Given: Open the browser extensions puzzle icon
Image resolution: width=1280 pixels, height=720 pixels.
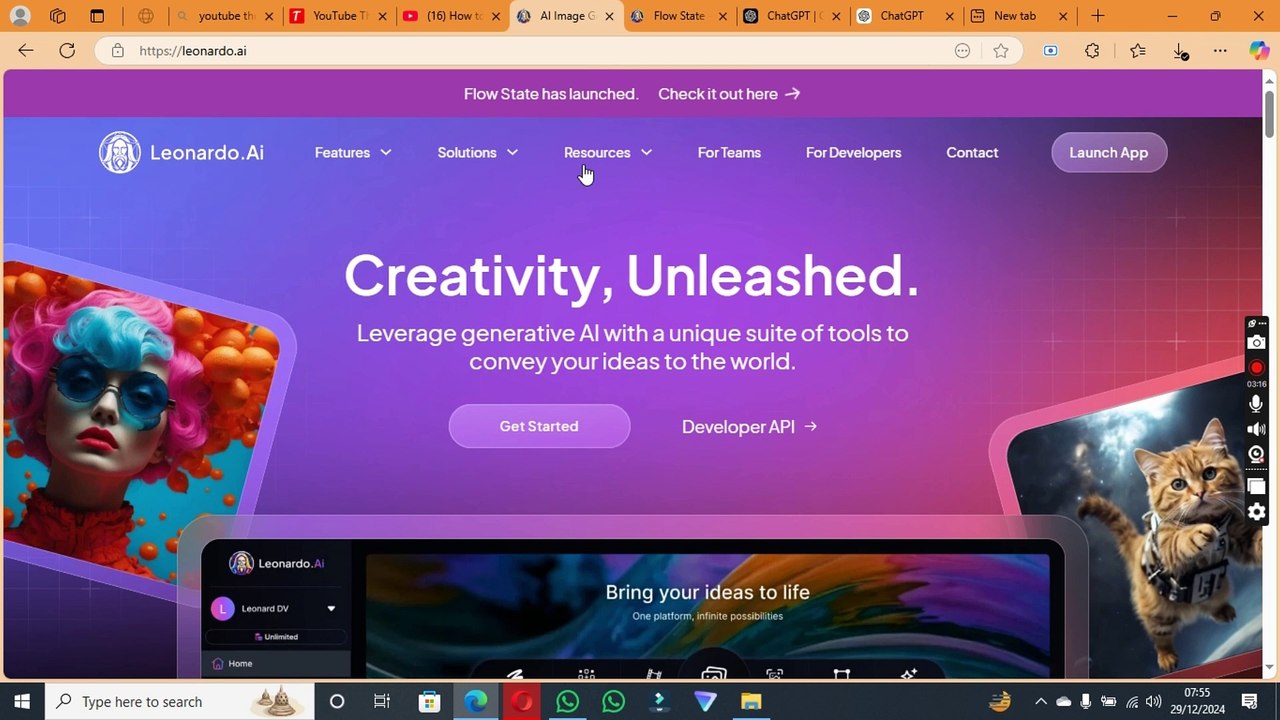Looking at the screenshot, I should [x=1092, y=51].
